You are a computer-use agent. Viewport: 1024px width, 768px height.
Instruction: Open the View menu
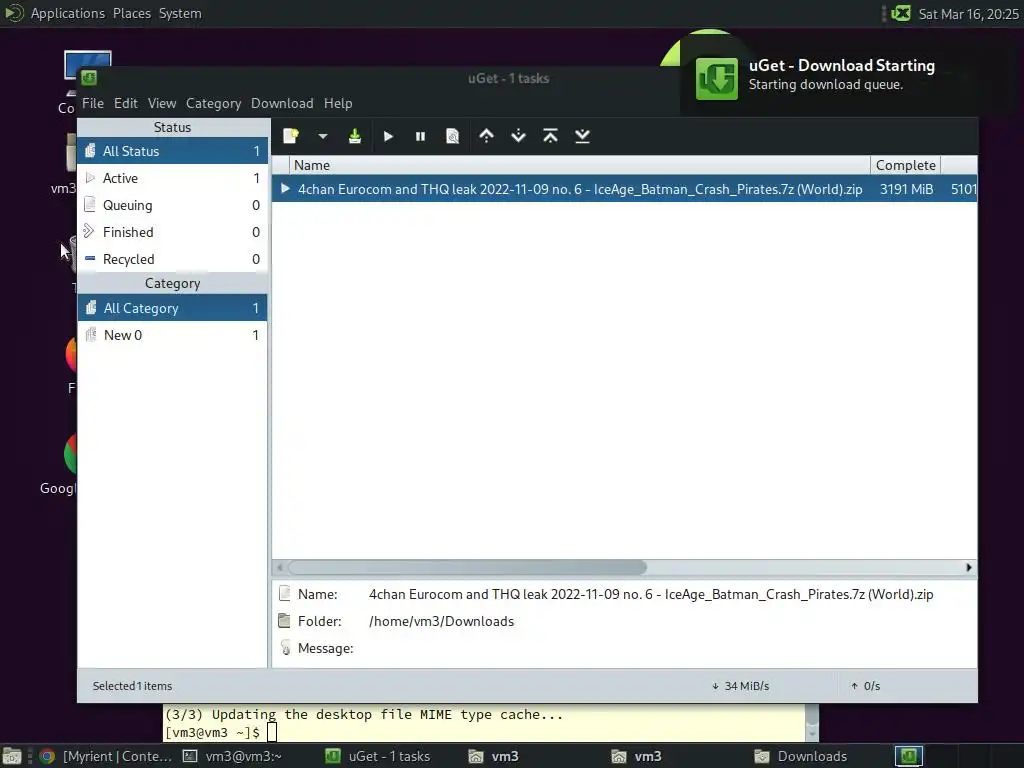pyautogui.click(x=162, y=103)
